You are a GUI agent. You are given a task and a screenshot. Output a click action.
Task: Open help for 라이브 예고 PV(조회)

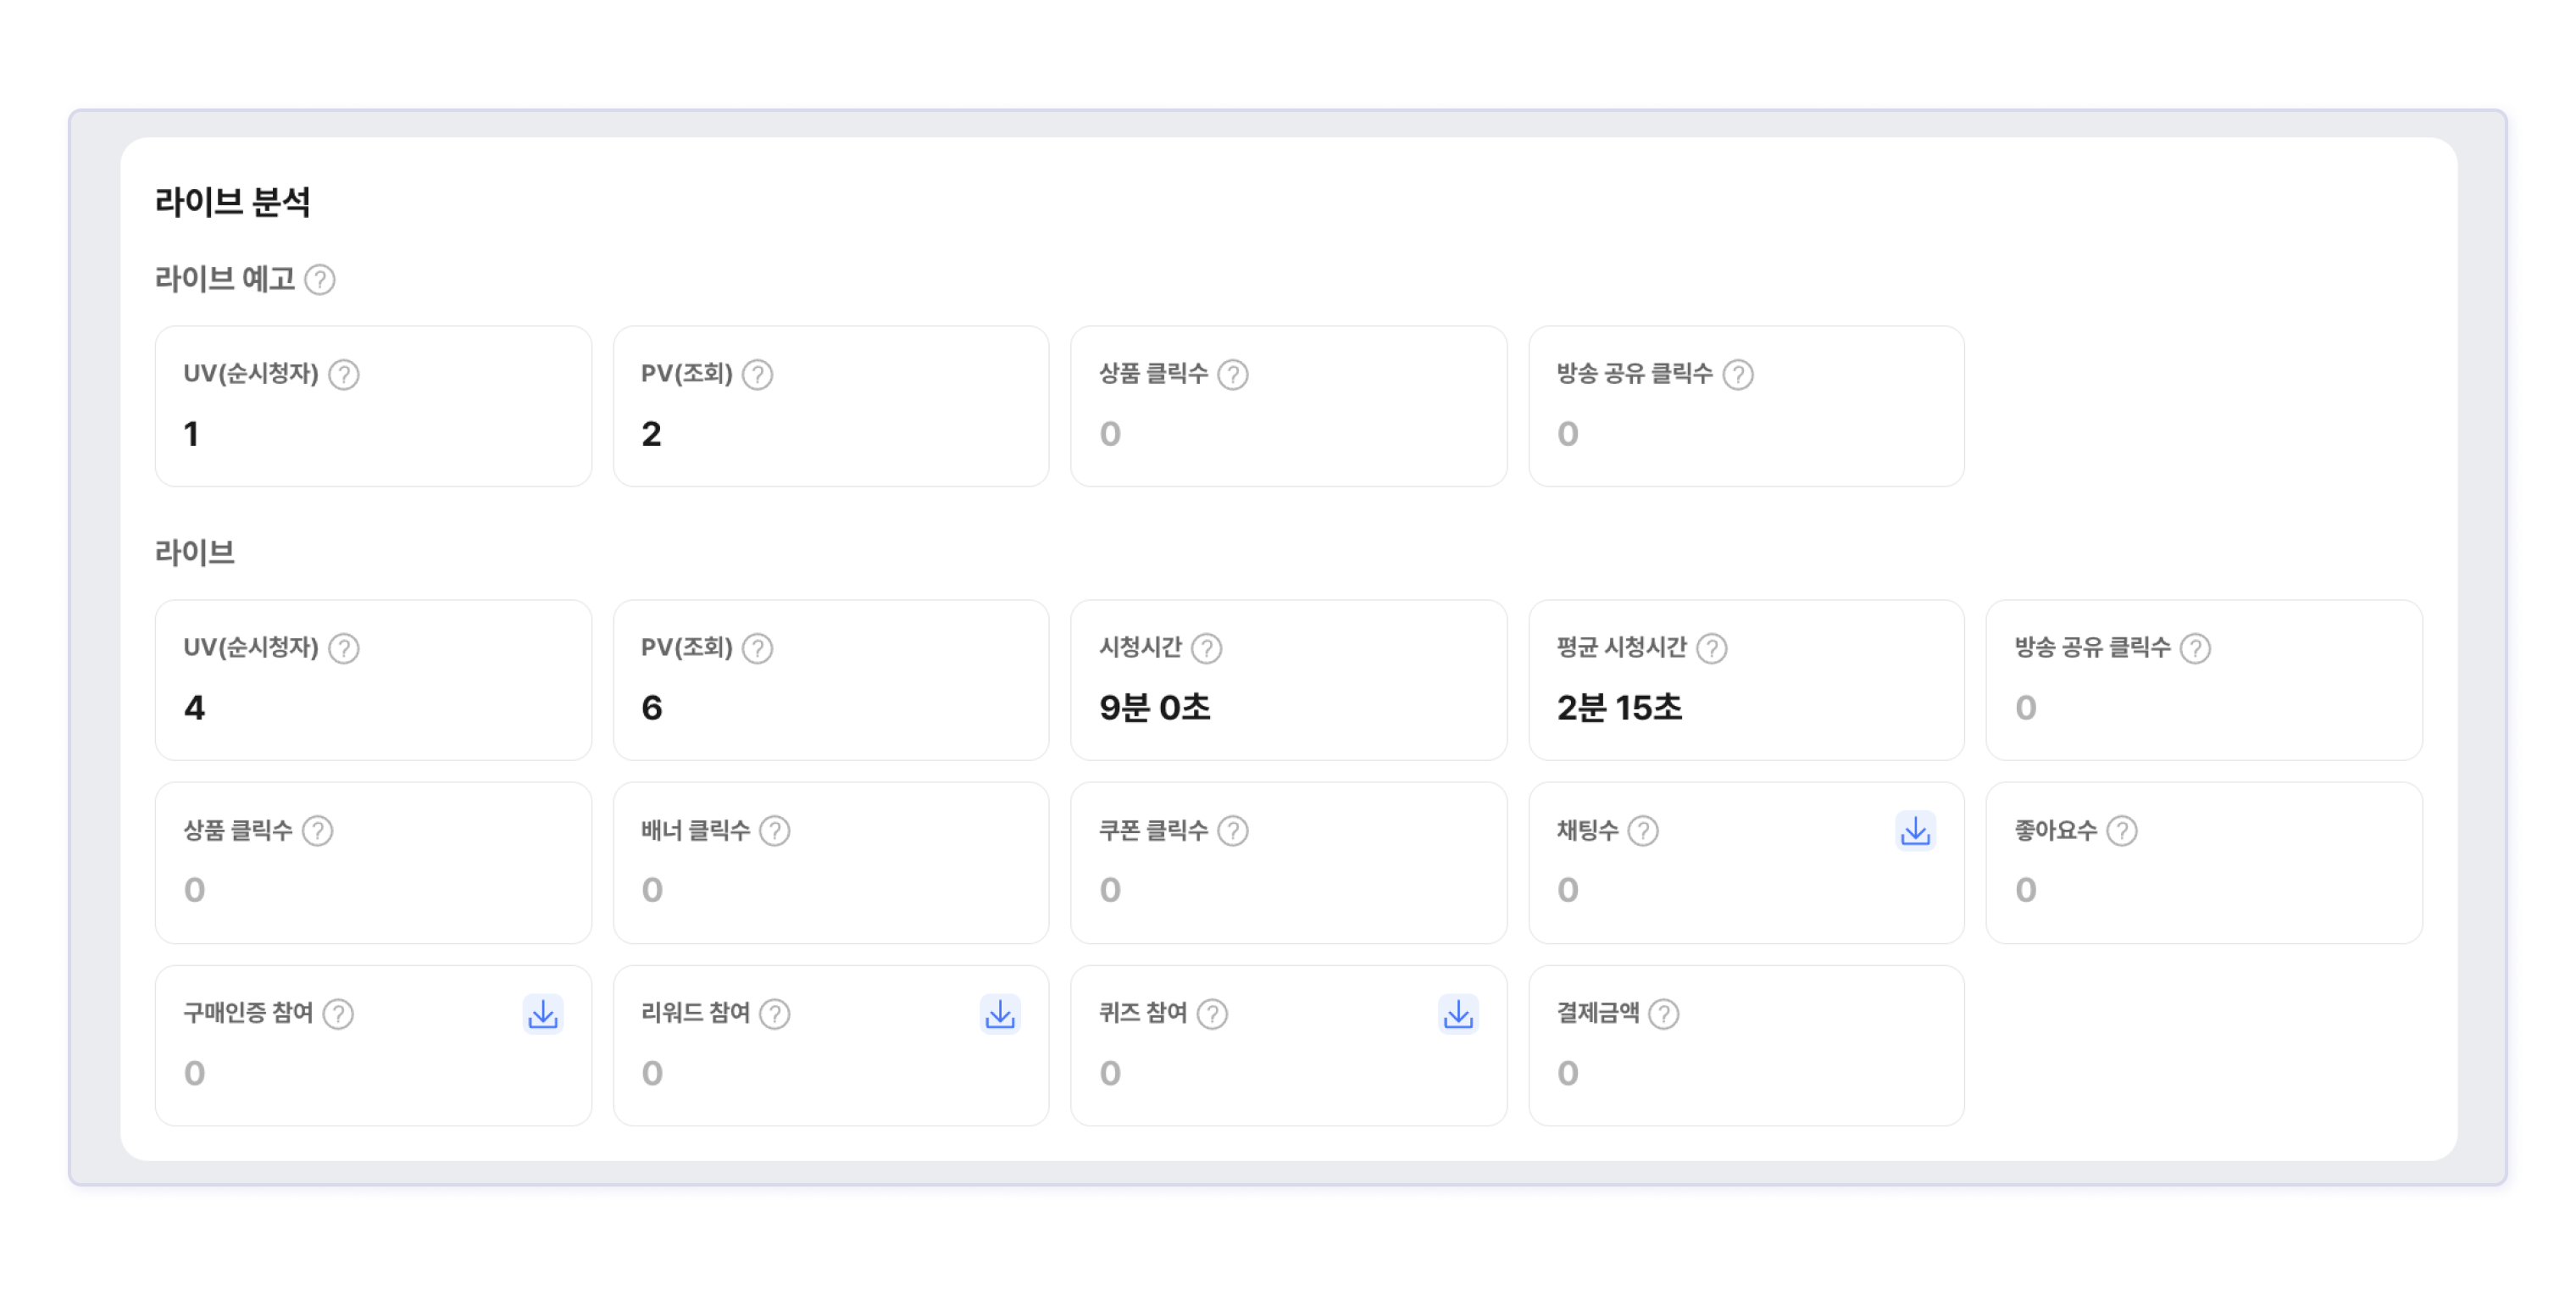(x=757, y=374)
